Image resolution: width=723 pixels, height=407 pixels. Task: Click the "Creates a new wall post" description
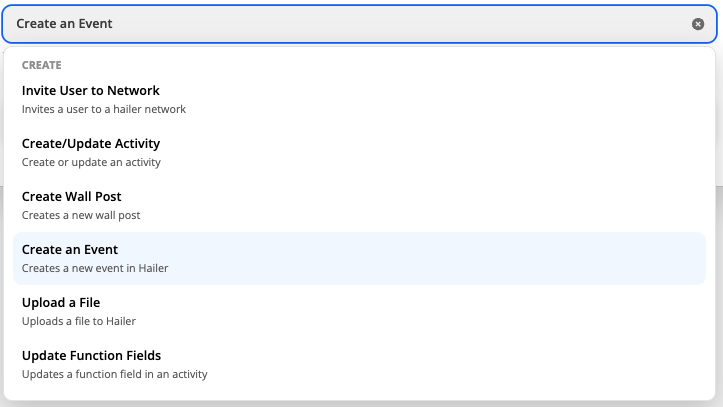[x=81, y=215]
